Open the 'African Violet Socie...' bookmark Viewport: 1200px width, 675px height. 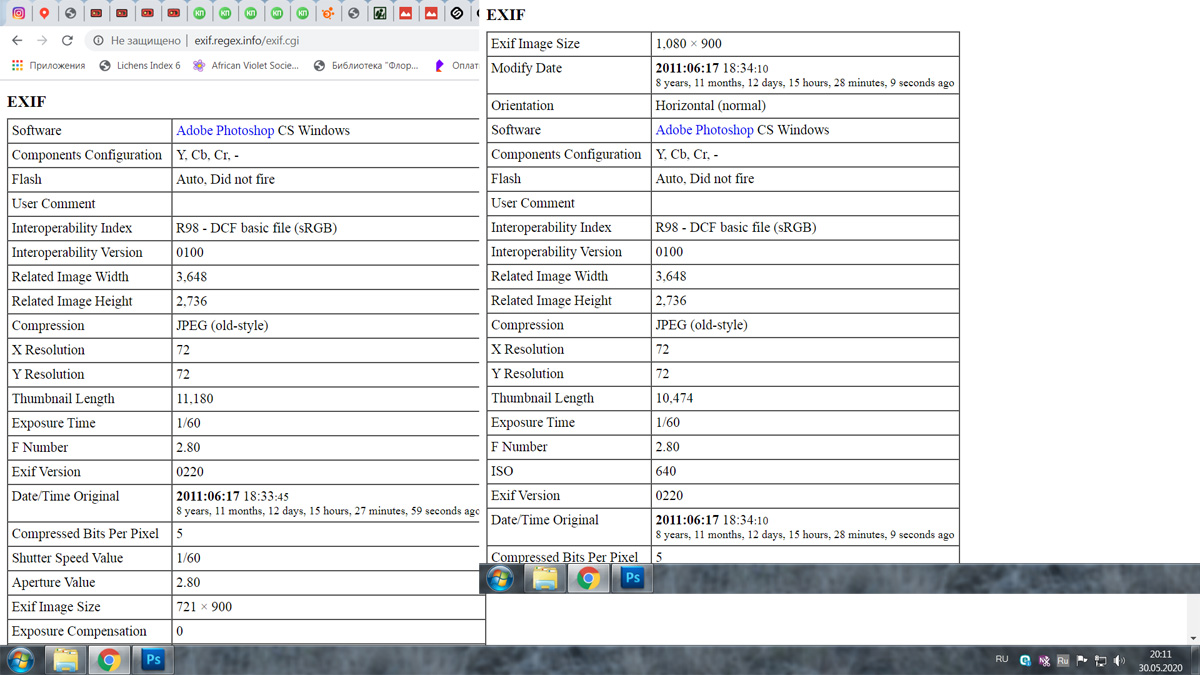coord(245,66)
